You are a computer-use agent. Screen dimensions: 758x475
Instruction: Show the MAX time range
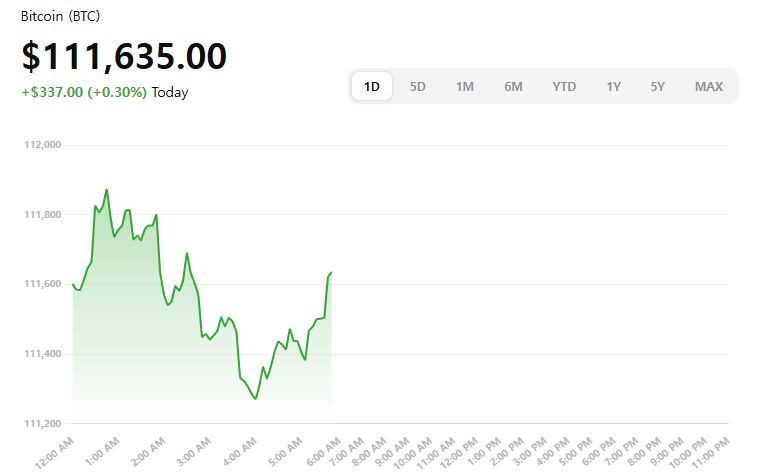click(709, 86)
